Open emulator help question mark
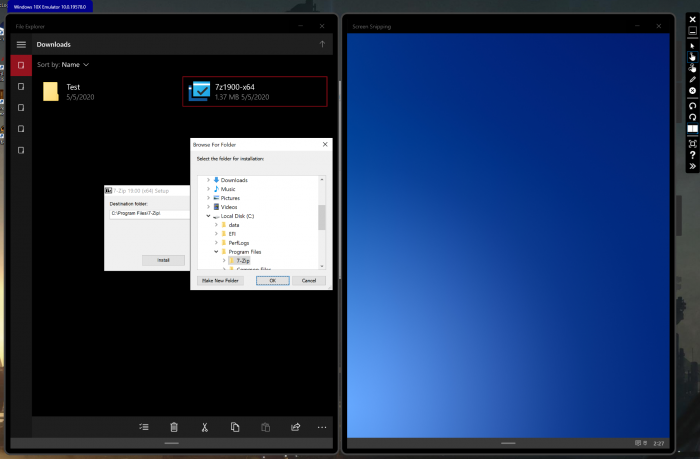This screenshot has width=700, height=459. [x=692, y=155]
